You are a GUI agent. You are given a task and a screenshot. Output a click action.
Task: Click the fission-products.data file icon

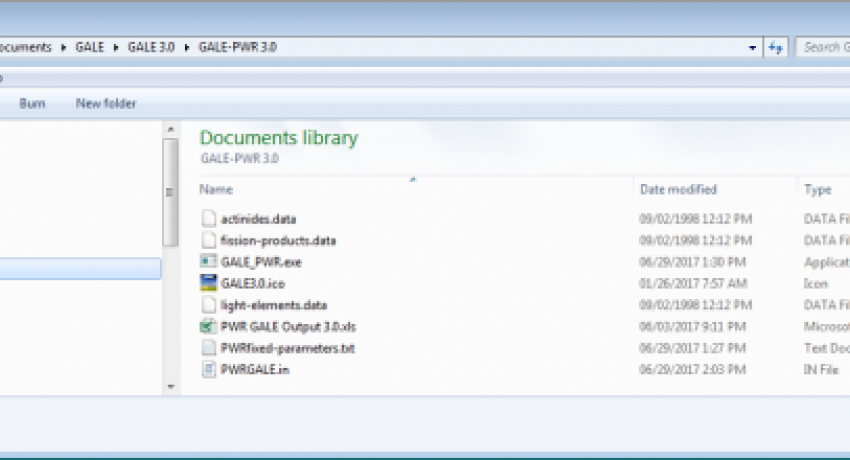[209, 241]
